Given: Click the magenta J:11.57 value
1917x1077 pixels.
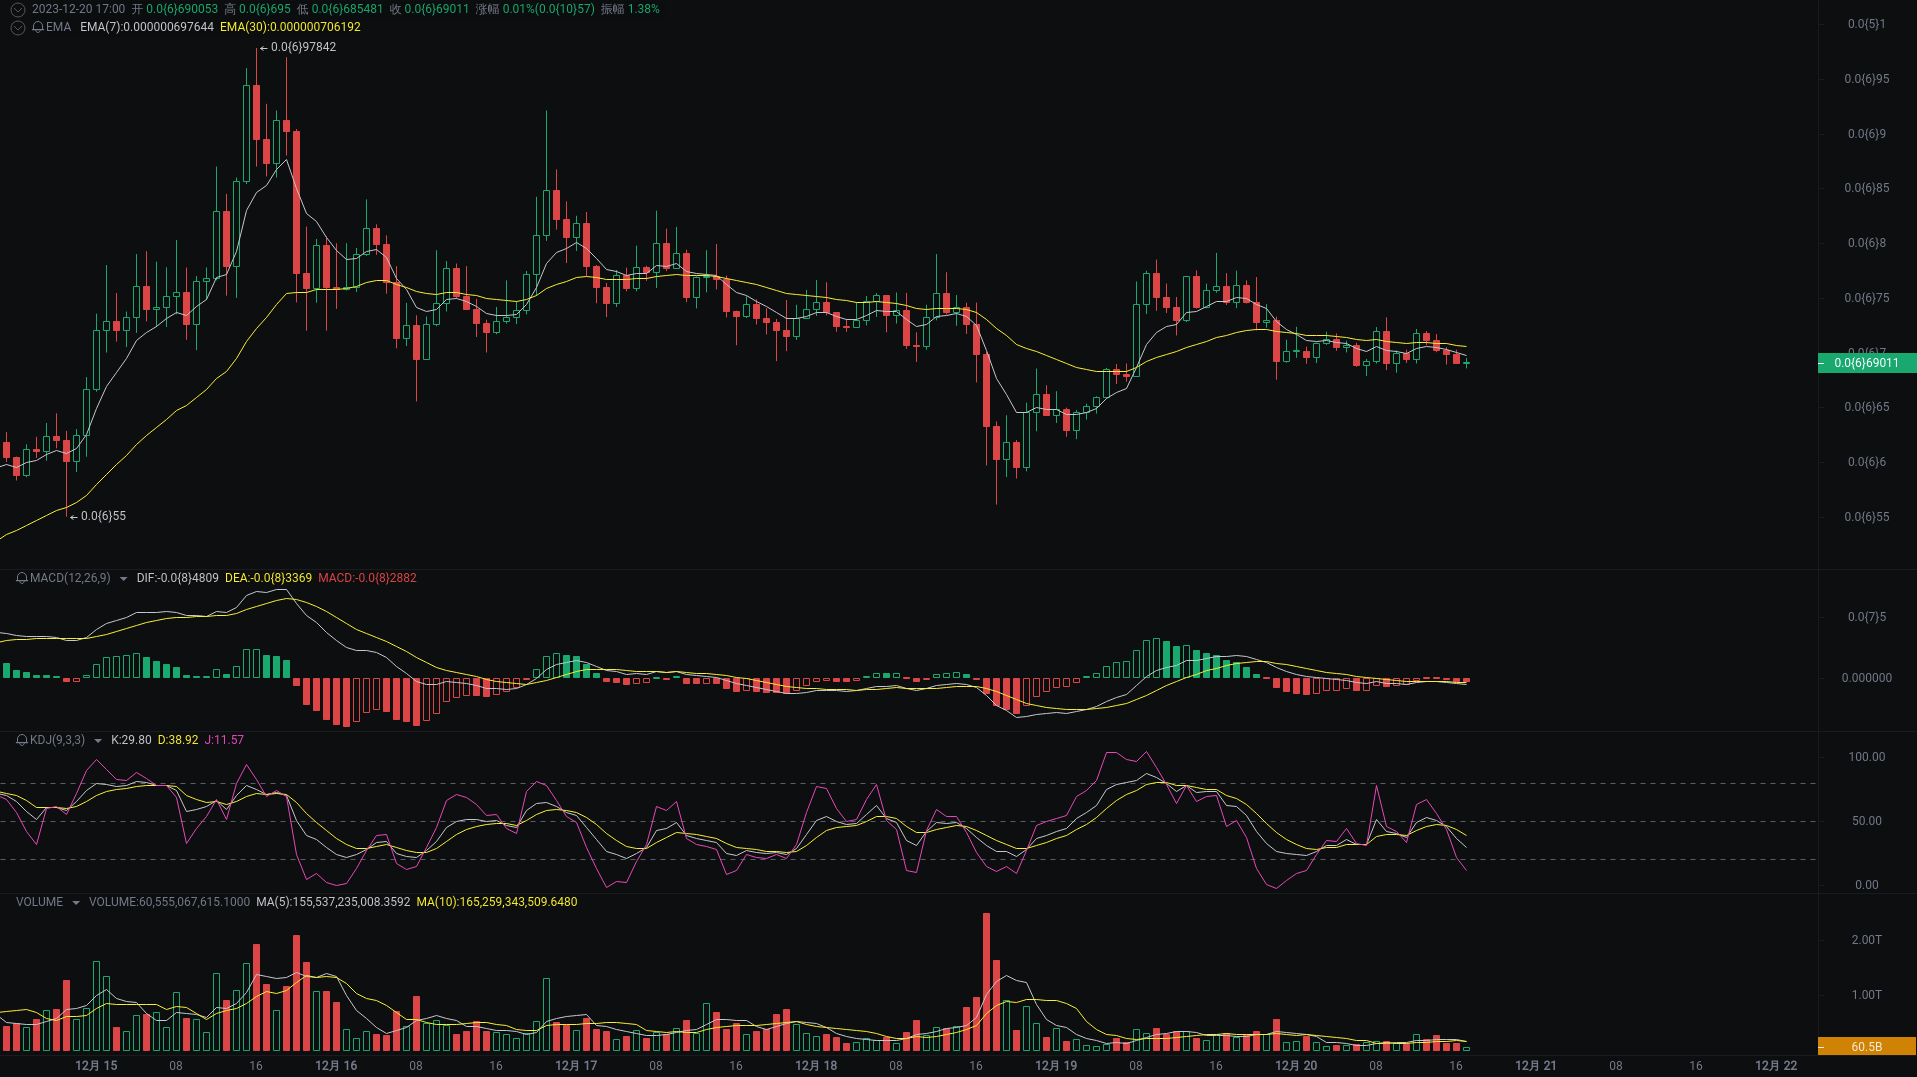Looking at the screenshot, I should point(224,740).
